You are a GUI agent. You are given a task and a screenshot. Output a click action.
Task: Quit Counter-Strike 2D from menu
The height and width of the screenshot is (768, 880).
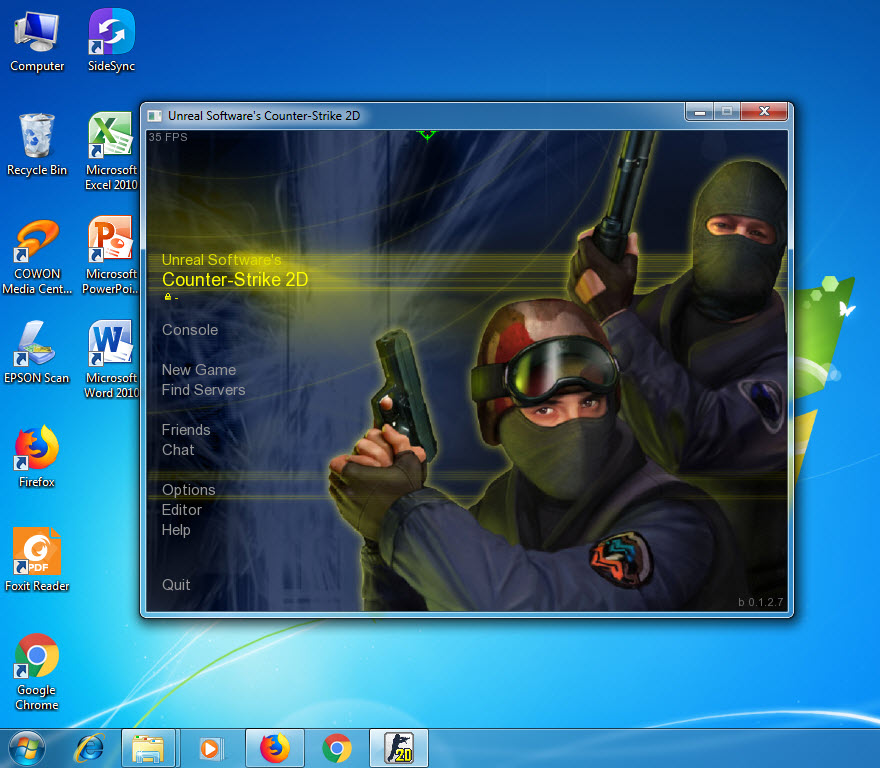176,584
